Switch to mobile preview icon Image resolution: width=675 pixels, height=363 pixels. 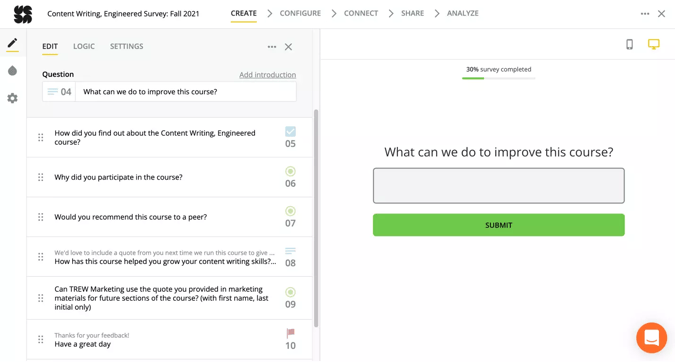click(629, 44)
